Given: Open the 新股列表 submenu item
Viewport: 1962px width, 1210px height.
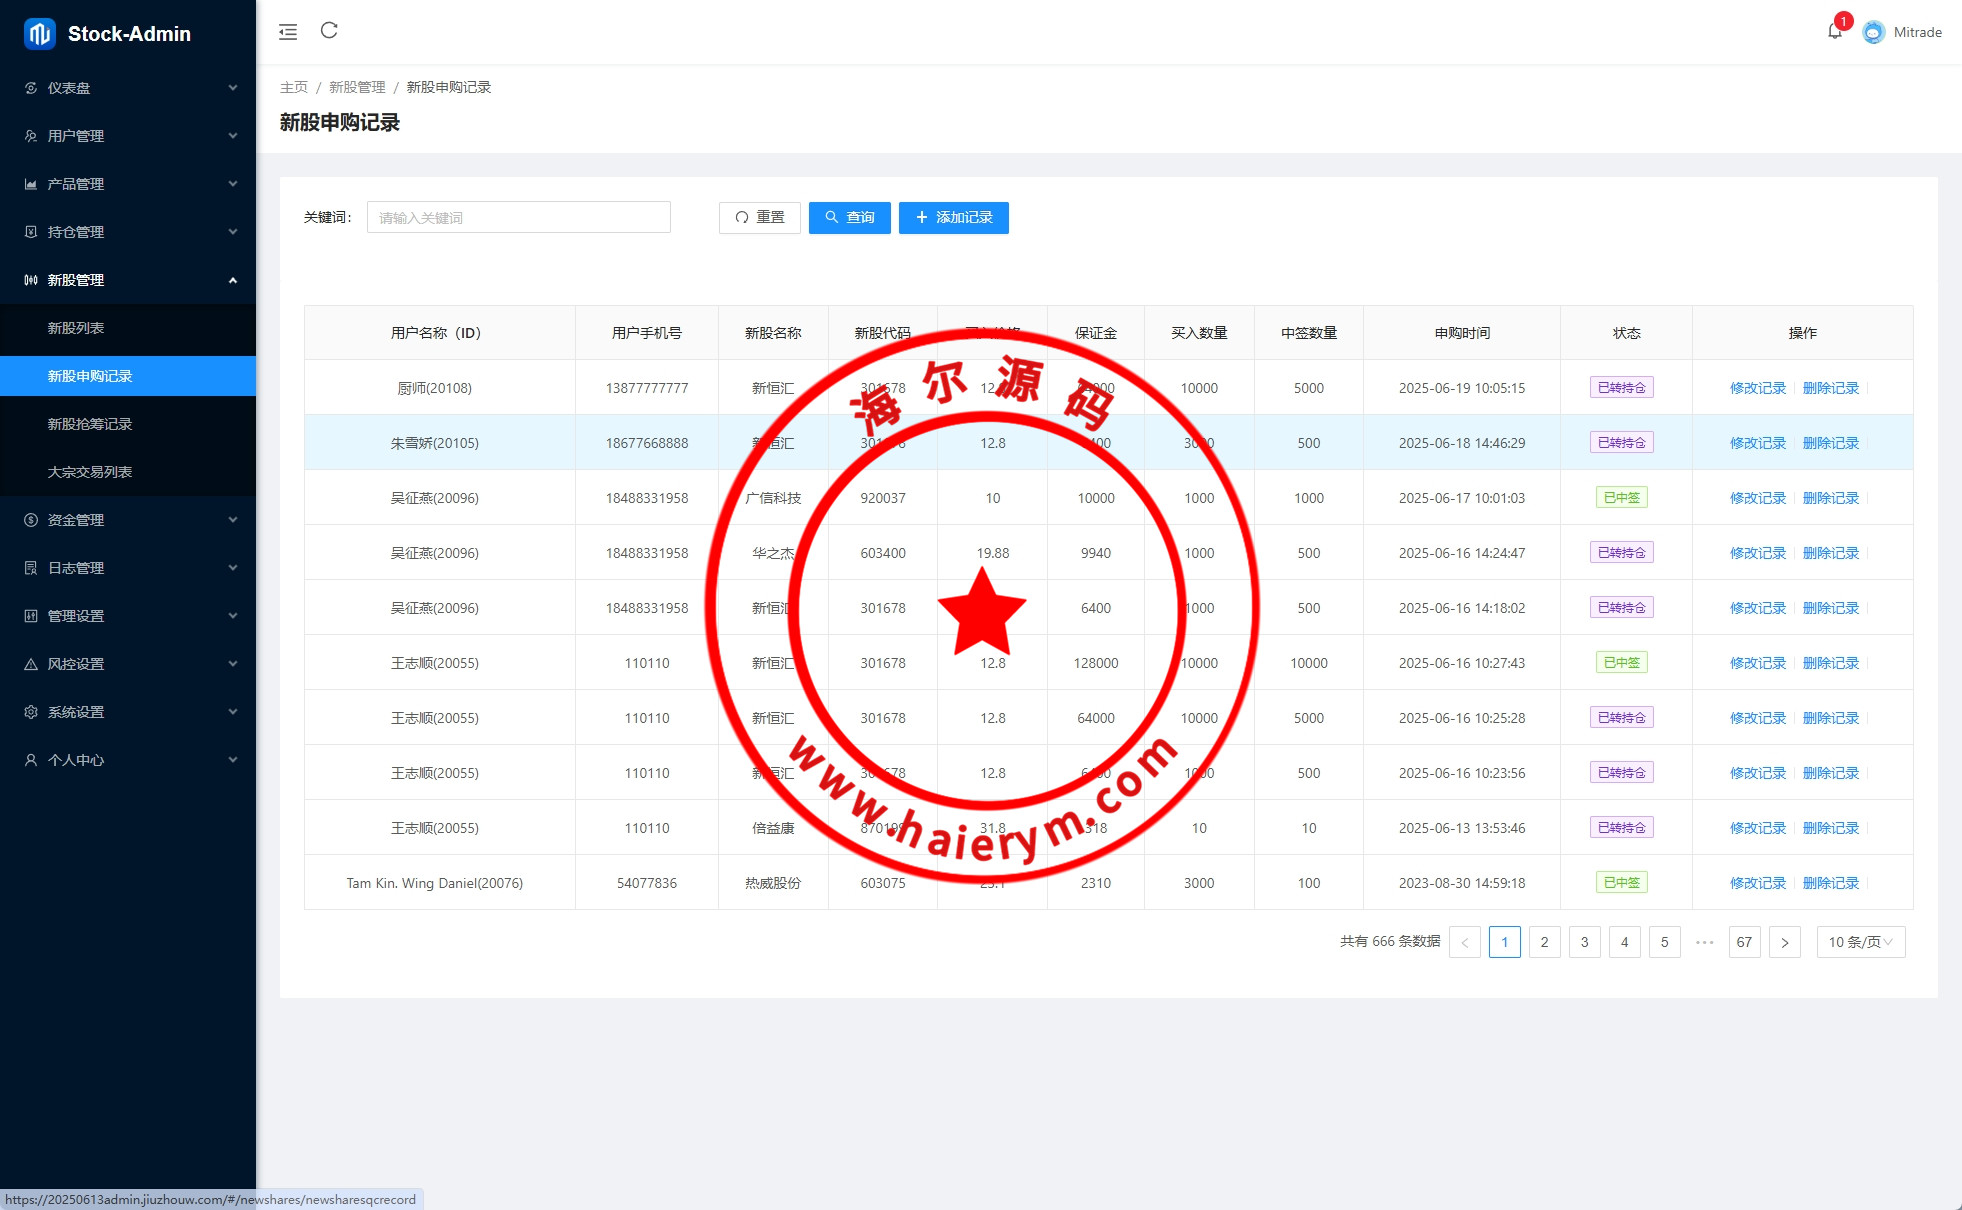Looking at the screenshot, I should [x=76, y=328].
